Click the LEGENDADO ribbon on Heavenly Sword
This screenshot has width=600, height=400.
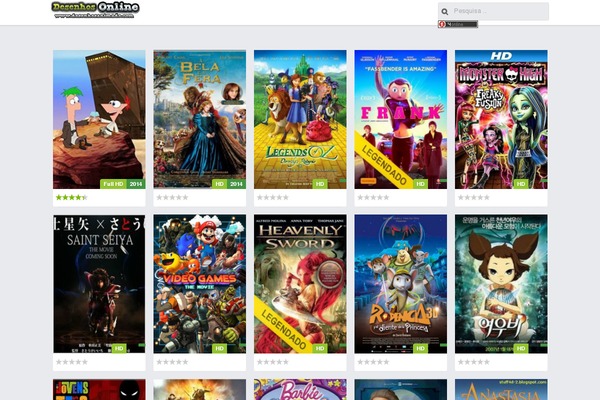[x=282, y=328]
